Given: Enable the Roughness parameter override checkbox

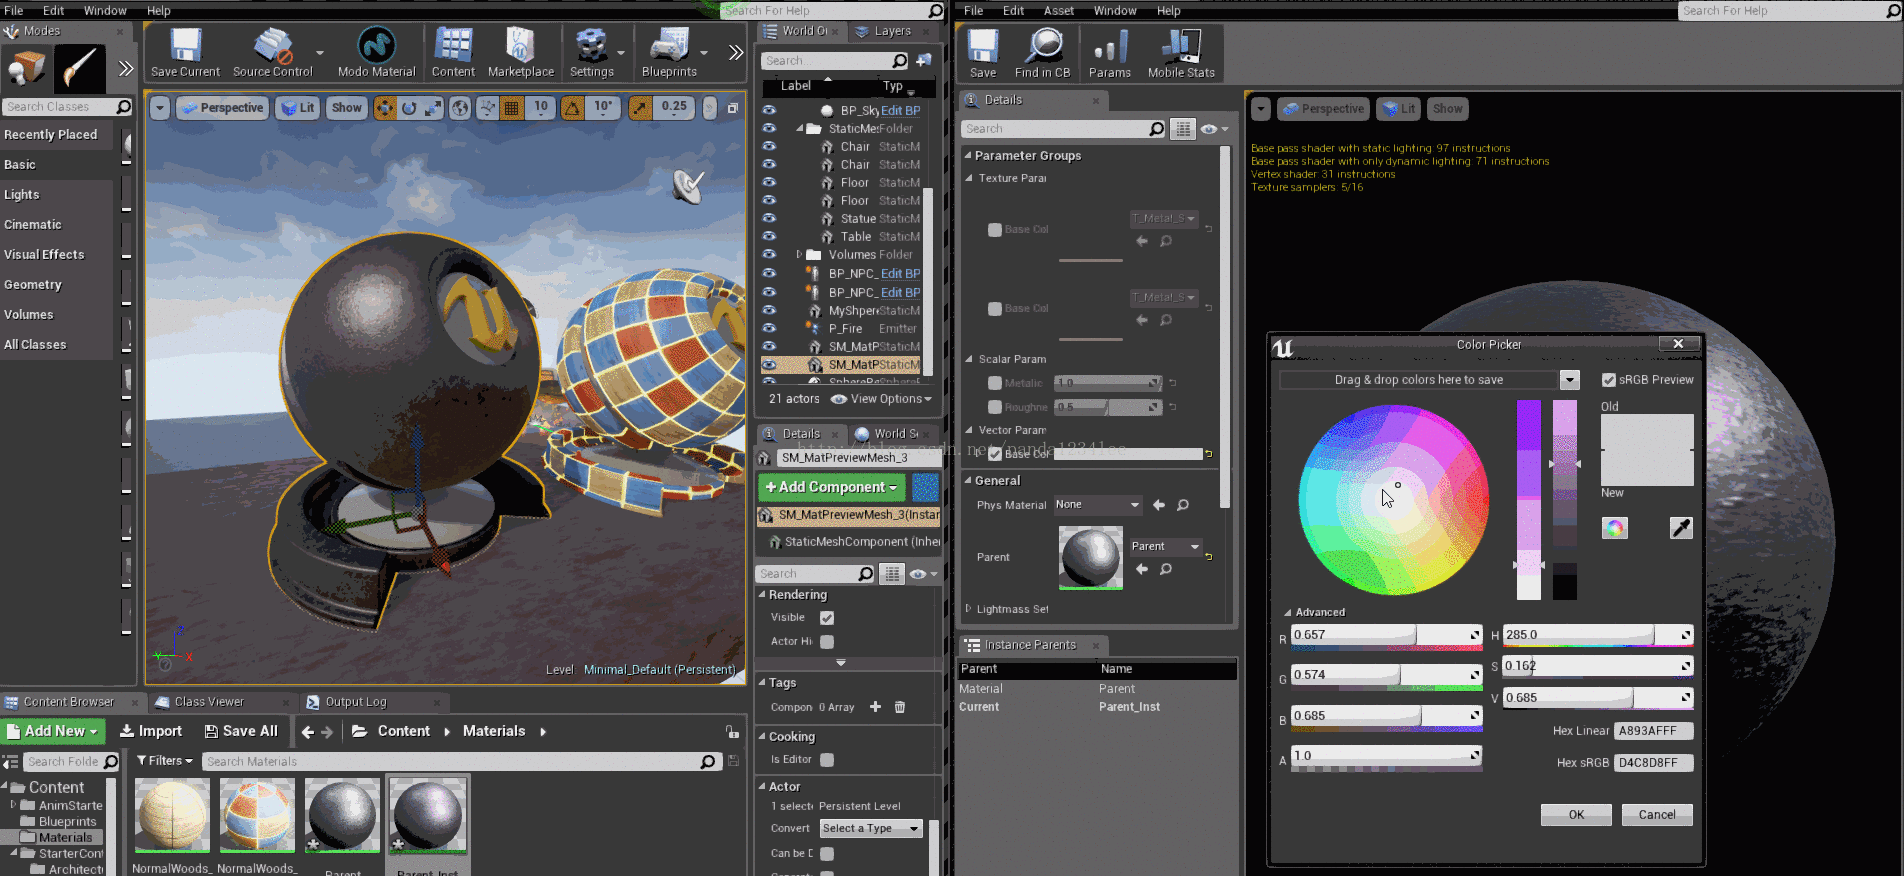Looking at the screenshot, I should coord(995,407).
